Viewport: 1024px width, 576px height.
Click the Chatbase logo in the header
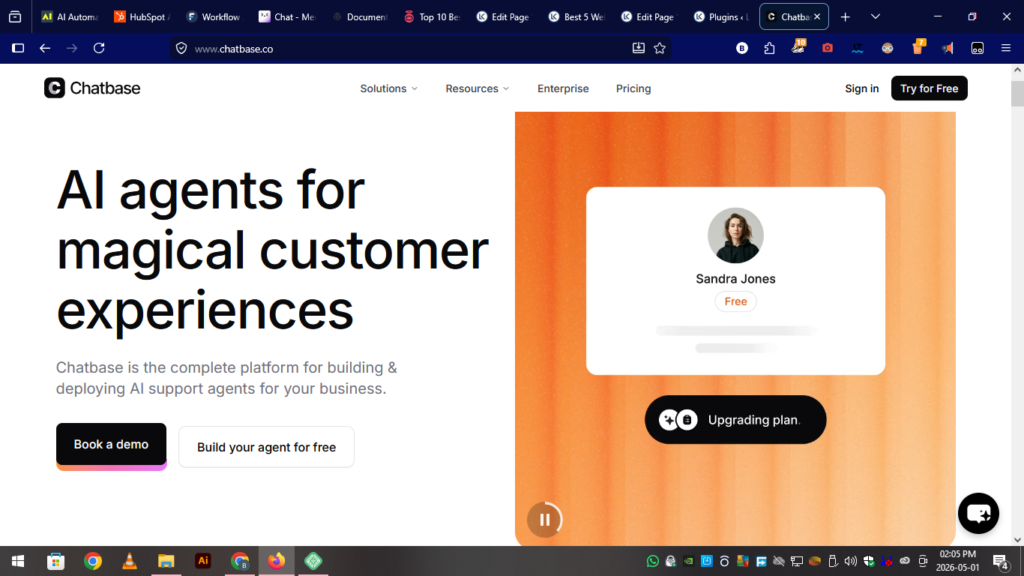point(92,88)
